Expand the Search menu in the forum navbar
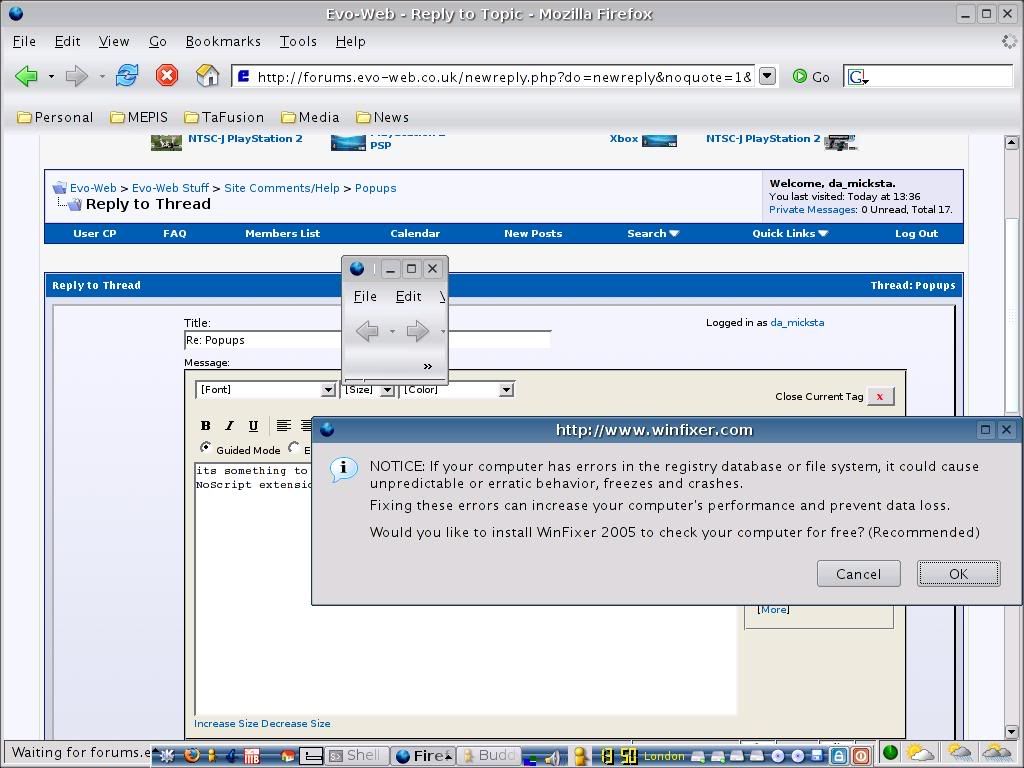 click(x=653, y=234)
